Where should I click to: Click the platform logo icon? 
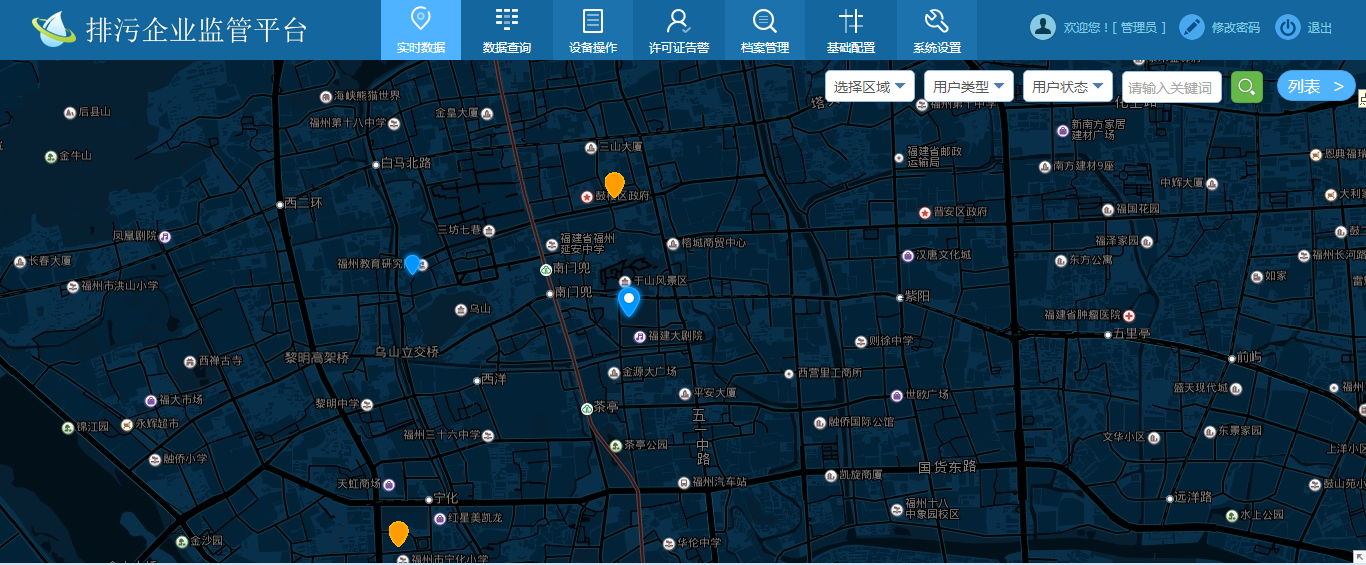(53, 30)
